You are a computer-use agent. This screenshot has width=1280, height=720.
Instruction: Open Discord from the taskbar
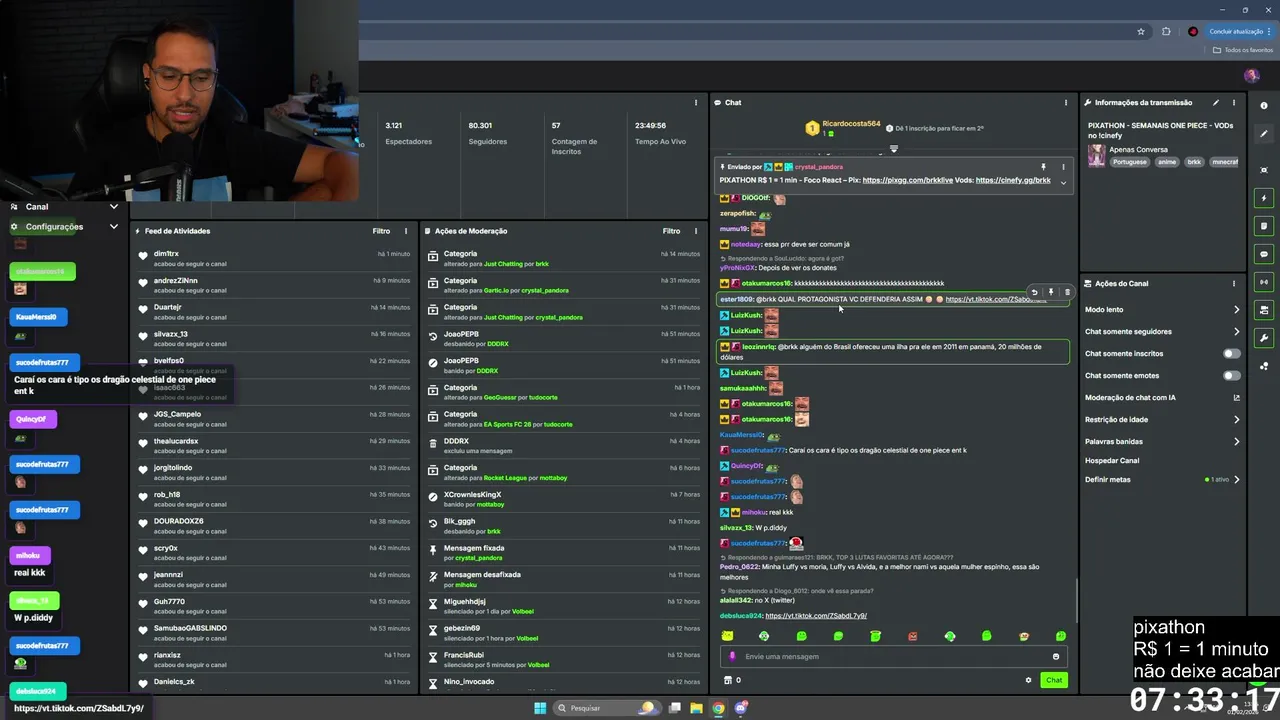click(x=741, y=708)
